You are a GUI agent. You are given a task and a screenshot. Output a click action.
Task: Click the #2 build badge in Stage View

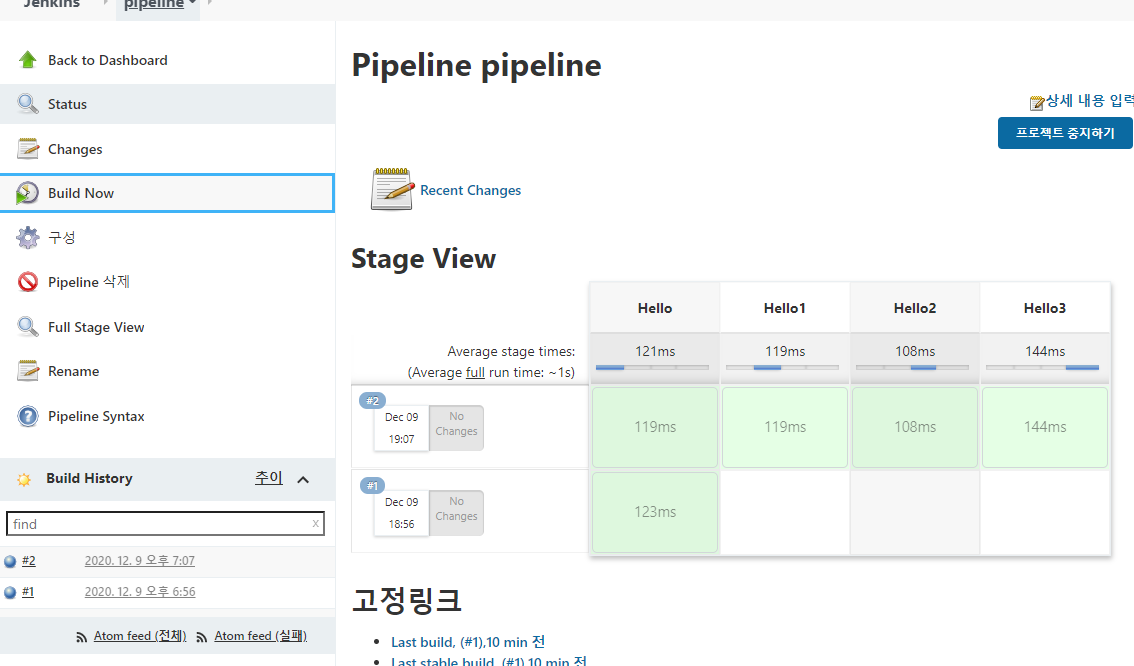372,401
